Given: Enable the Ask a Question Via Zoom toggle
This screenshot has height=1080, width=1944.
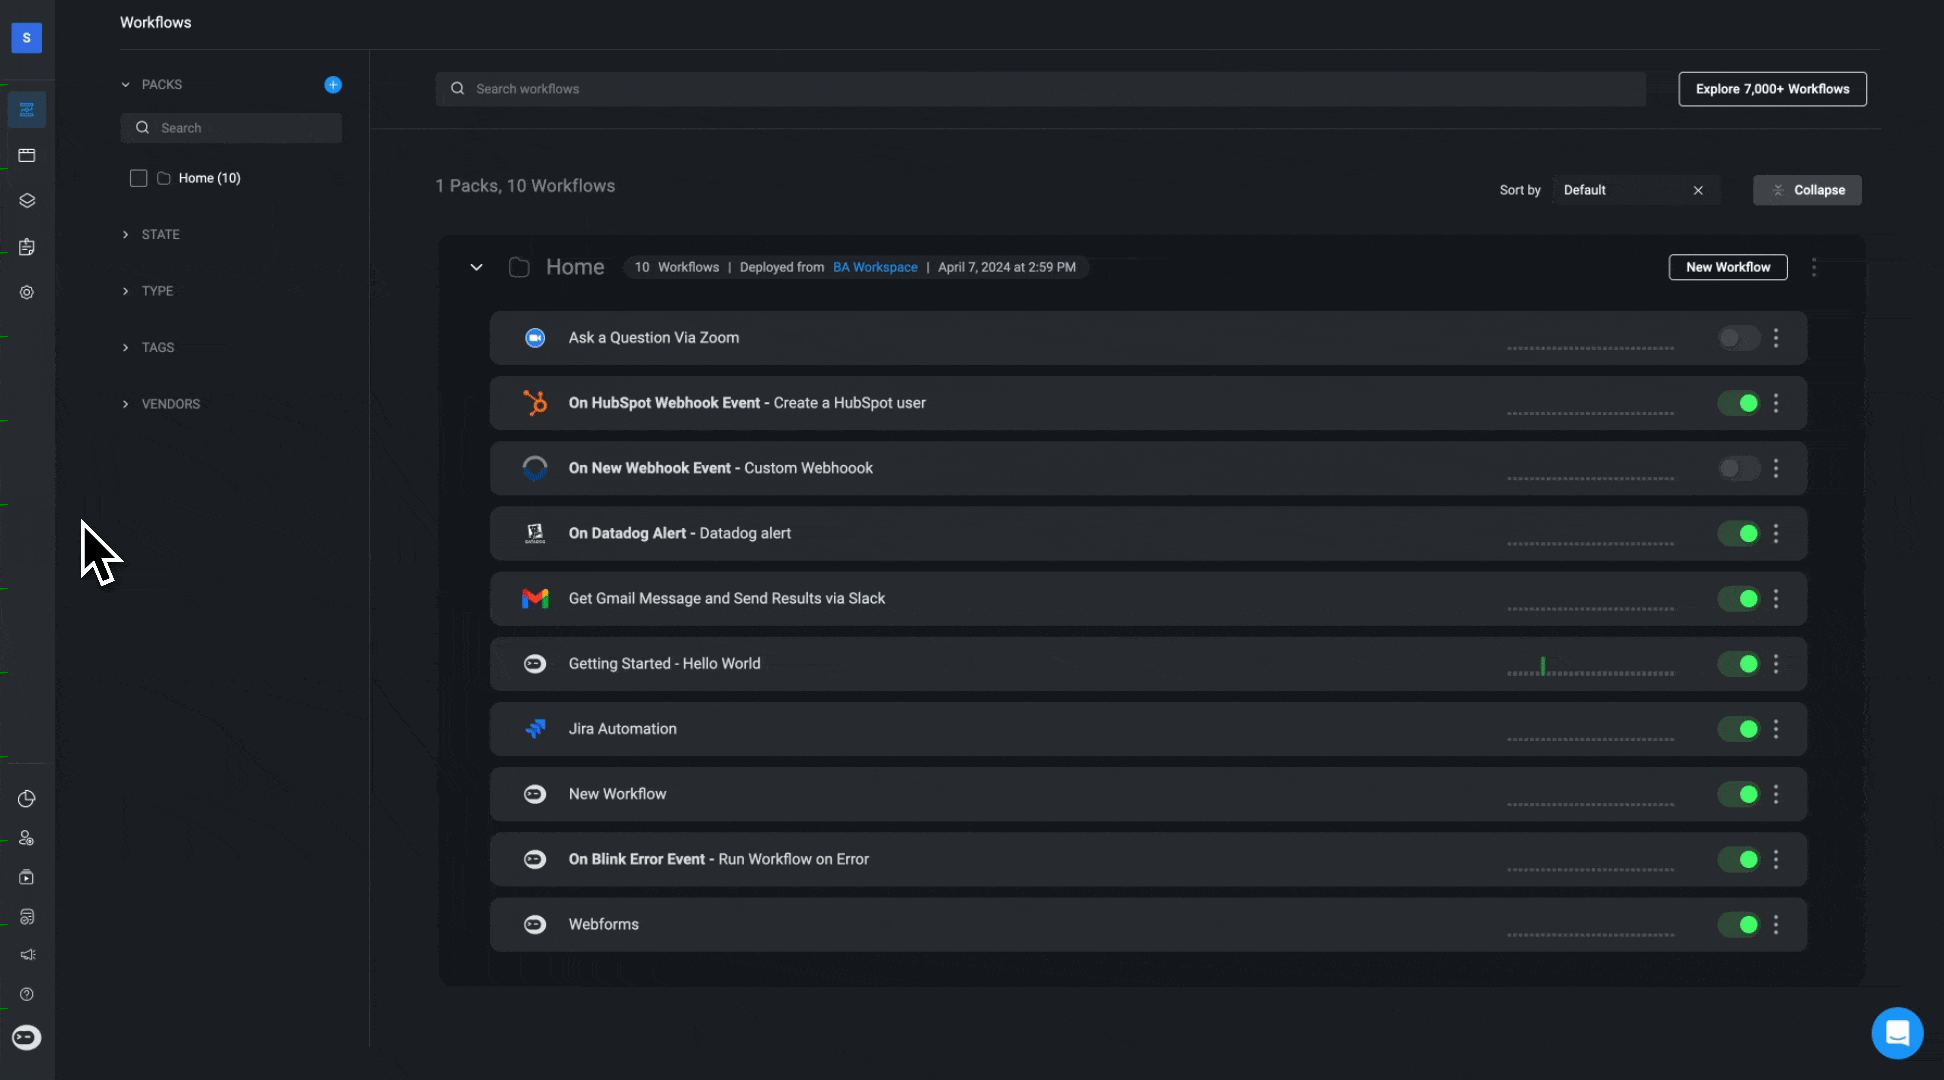Looking at the screenshot, I should point(1738,338).
